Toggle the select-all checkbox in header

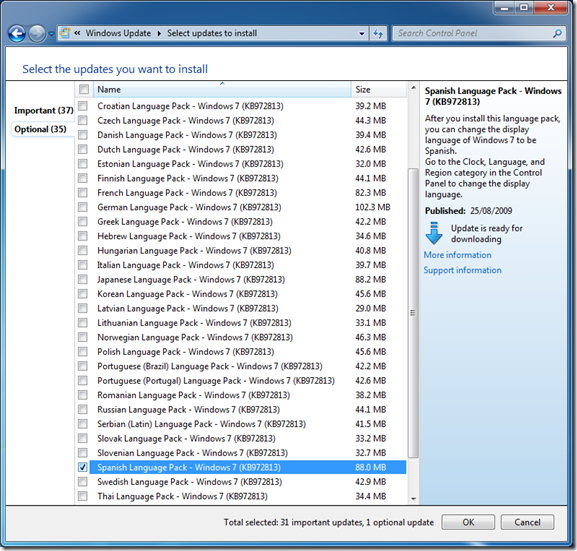(84, 89)
